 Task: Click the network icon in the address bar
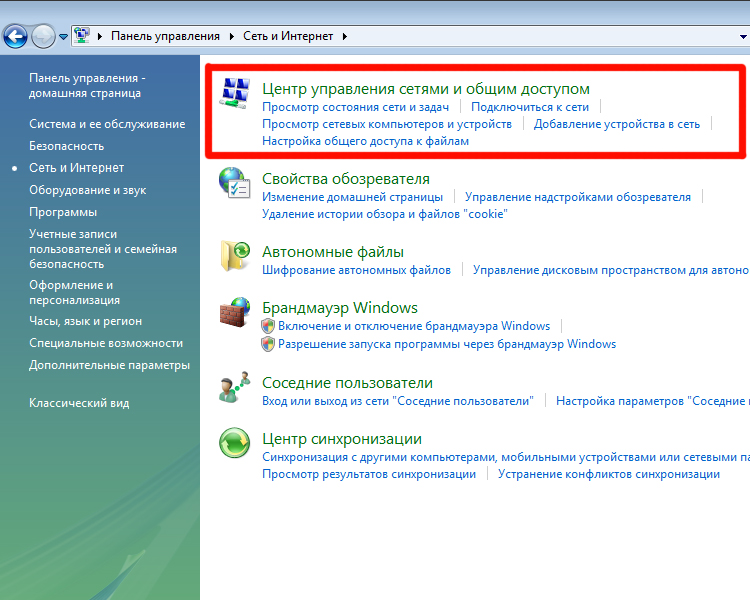click(x=82, y=36)
